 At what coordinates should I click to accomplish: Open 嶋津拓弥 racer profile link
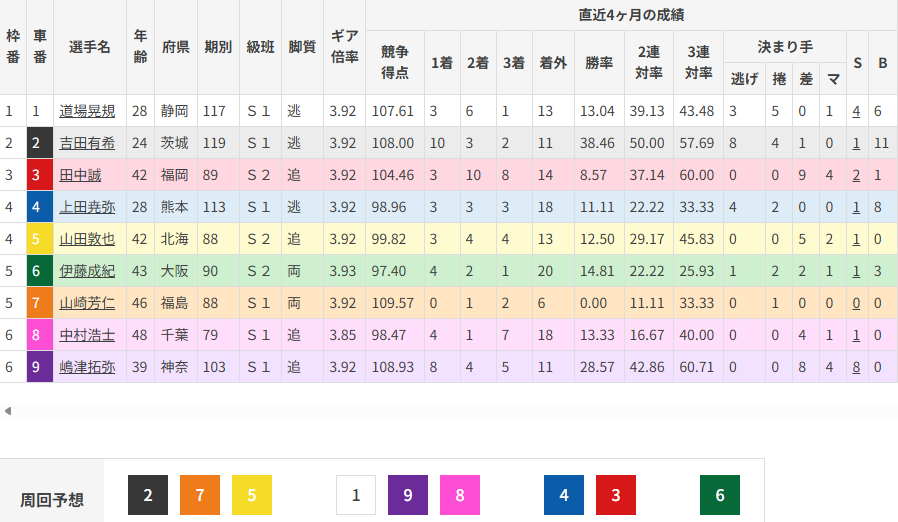point(87,367)
